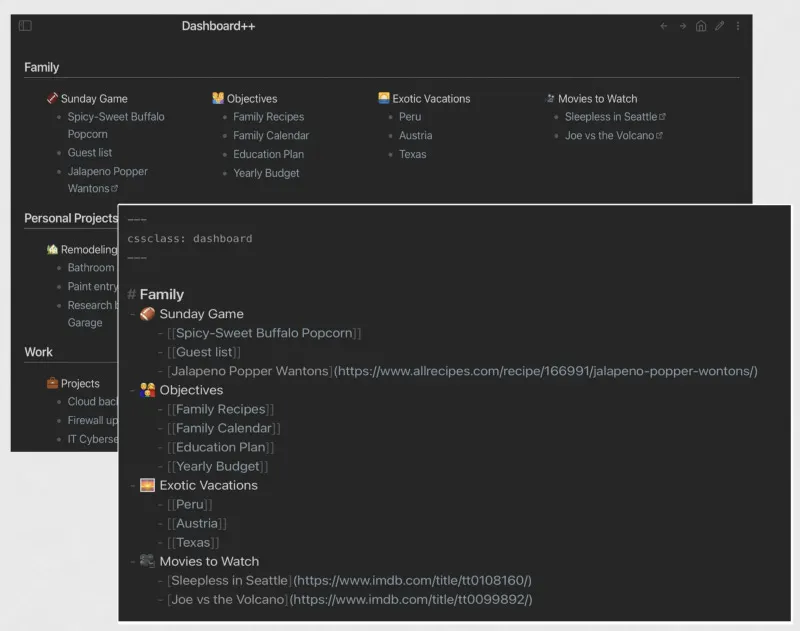Screen dimensions: 800x631
Task: Click [[Yearly Budget]] in markdown source
Action: (x=217, y=466)
